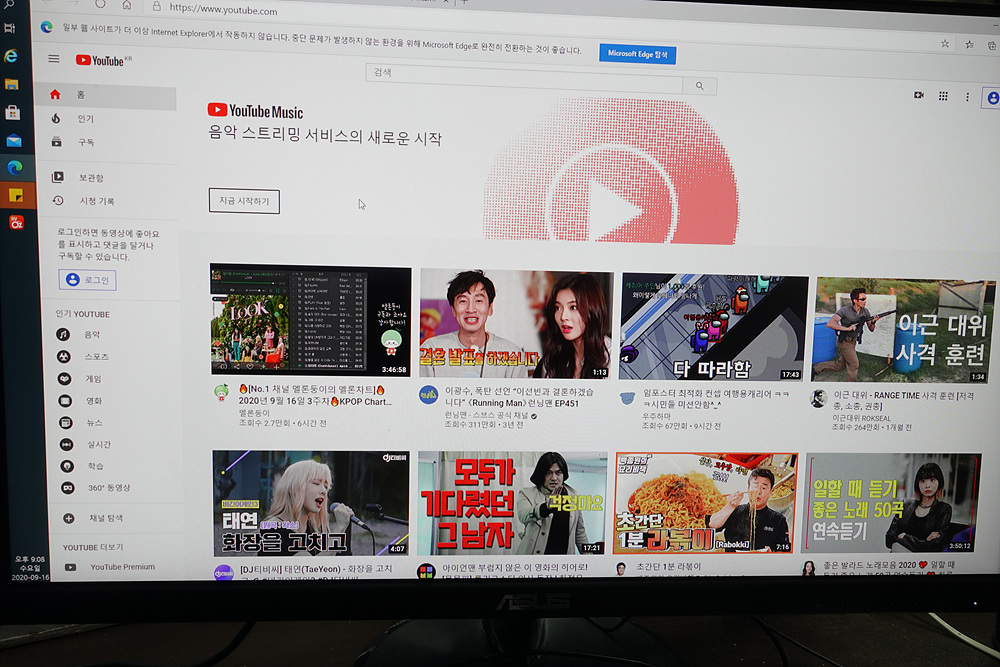Click the library icon beside 보관함
The width and height of the screenshot is (1000, 667).
(x=58, y=177)
